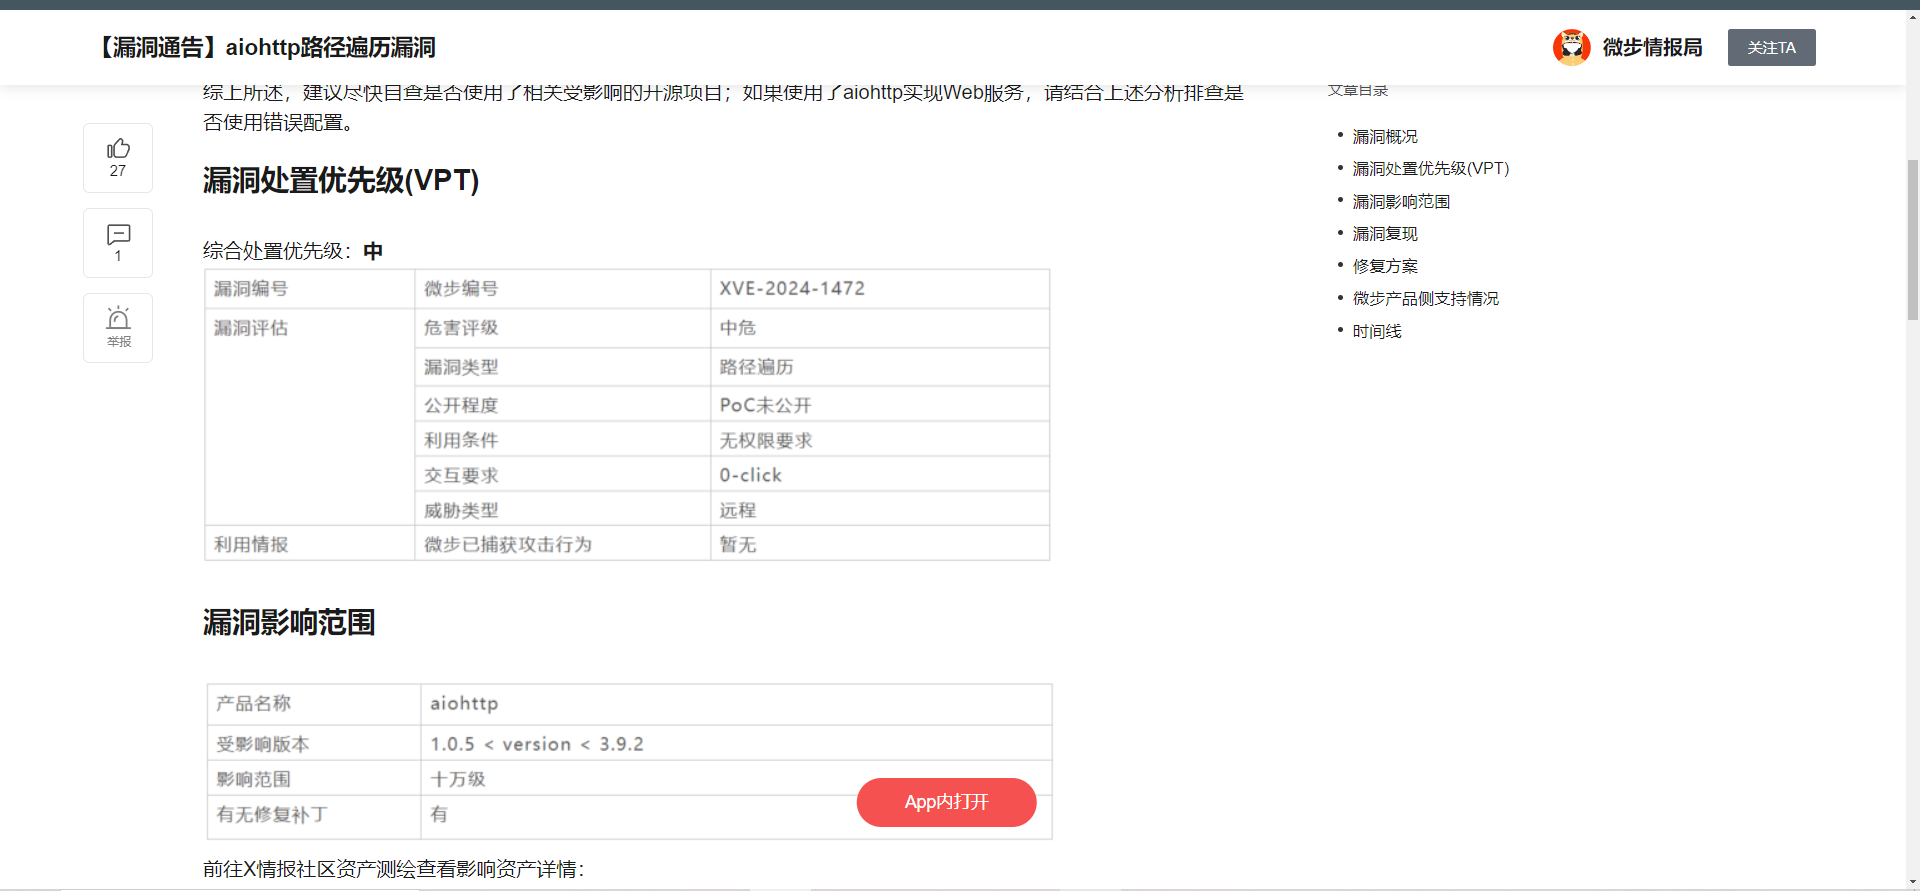Screen dimensions: 1920x891
Task: Jump to 漏洞处置优先级(VPT) in contents list
Action: [x=1431, y=168]
